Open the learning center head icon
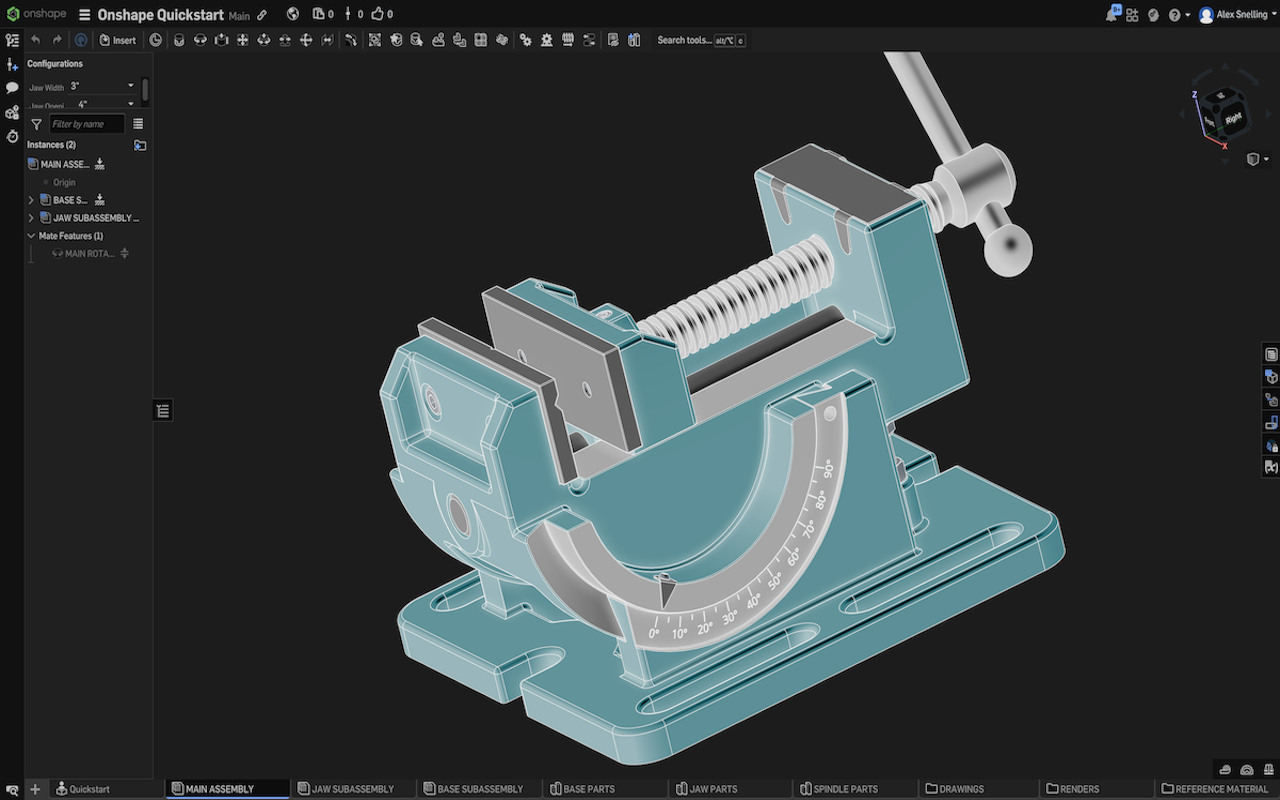Image resolution: width=1280 pixels, height=800 pixels. [1153, 15]
